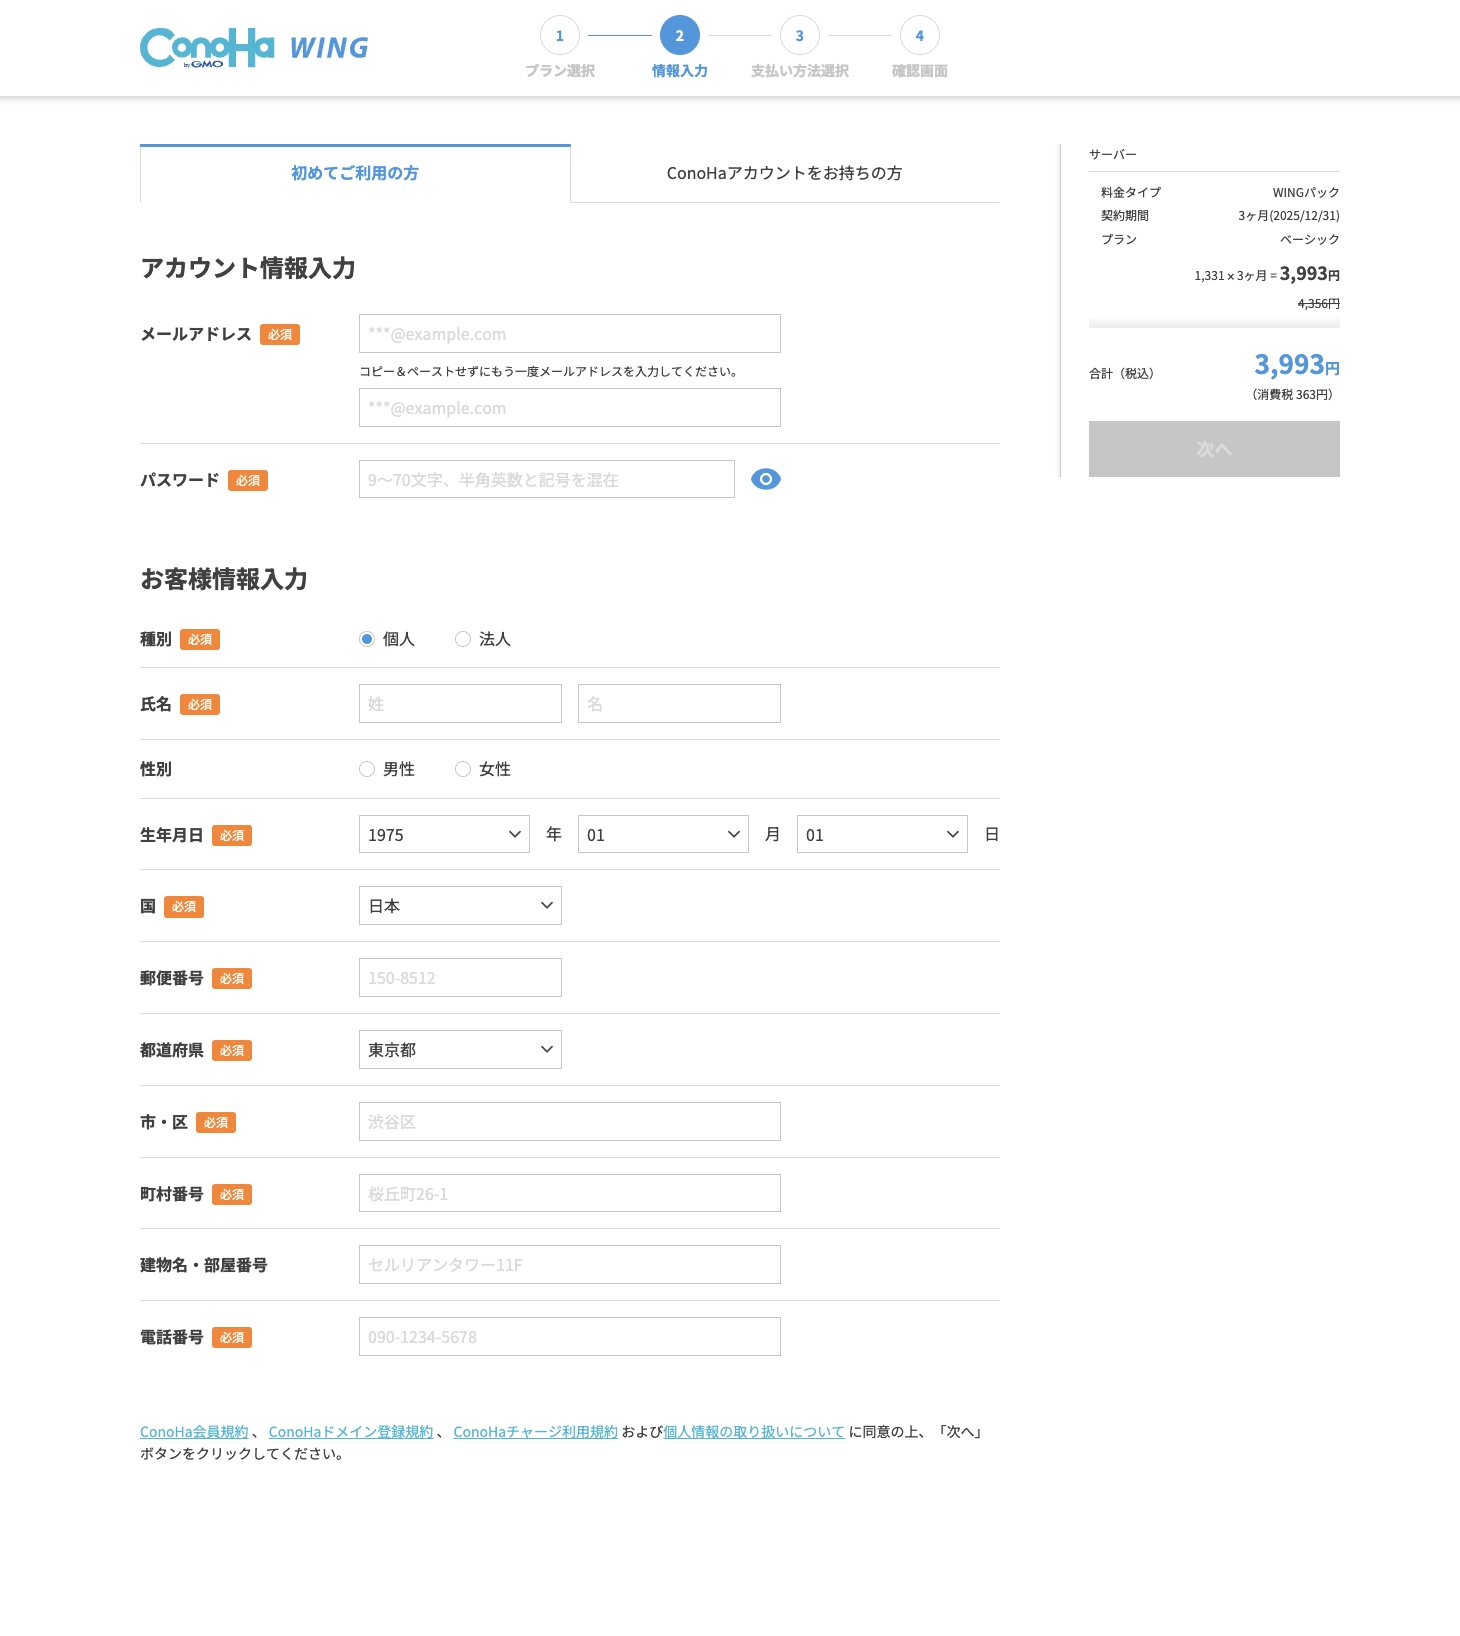This screenshot has width=1460, height=1636.
Task: Select the 法人 radio button
Action: (463, 639)
